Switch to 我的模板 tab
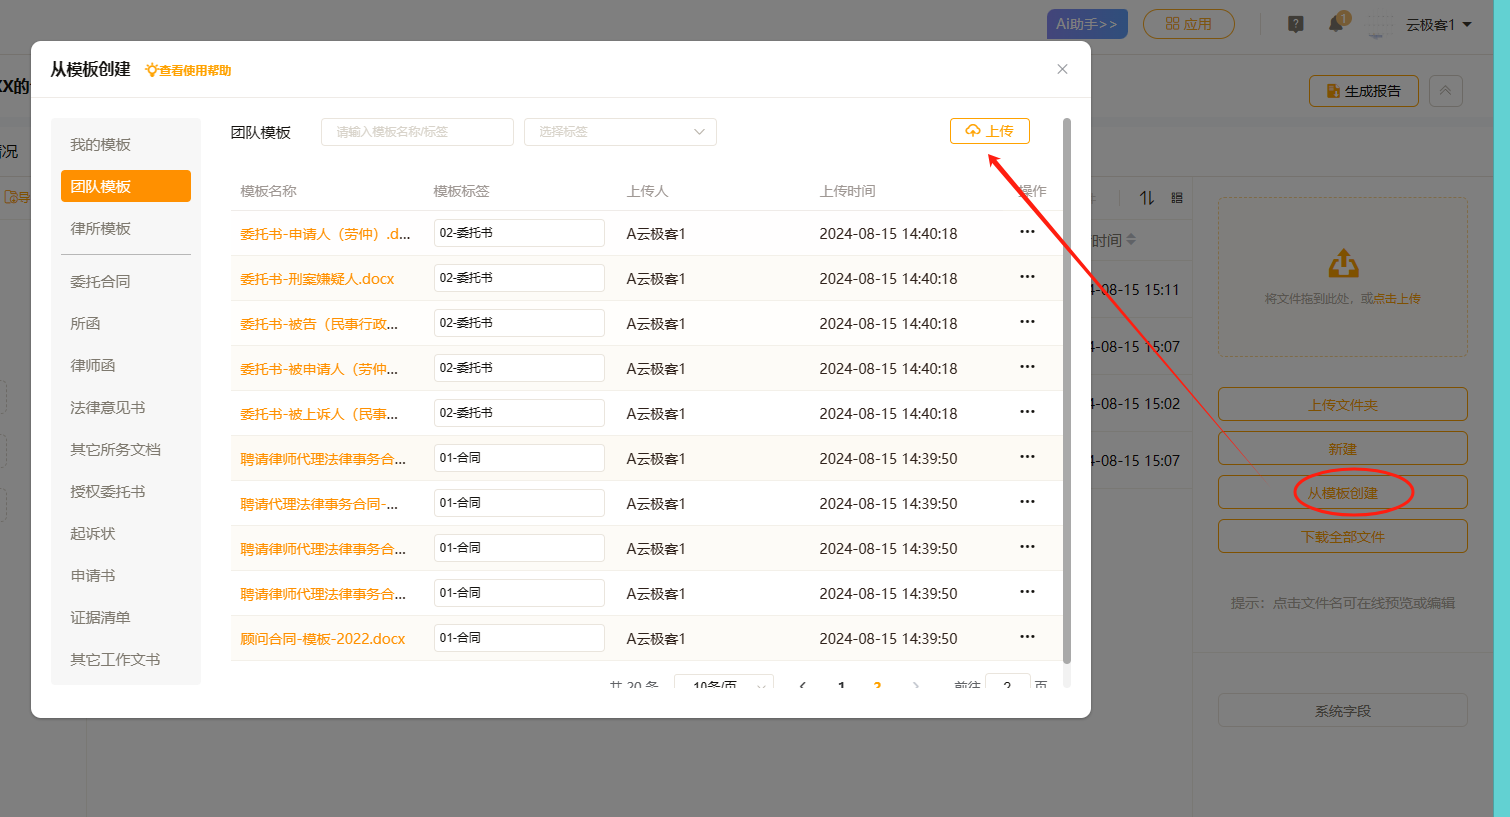1510x817 pixels. (101, 145)
